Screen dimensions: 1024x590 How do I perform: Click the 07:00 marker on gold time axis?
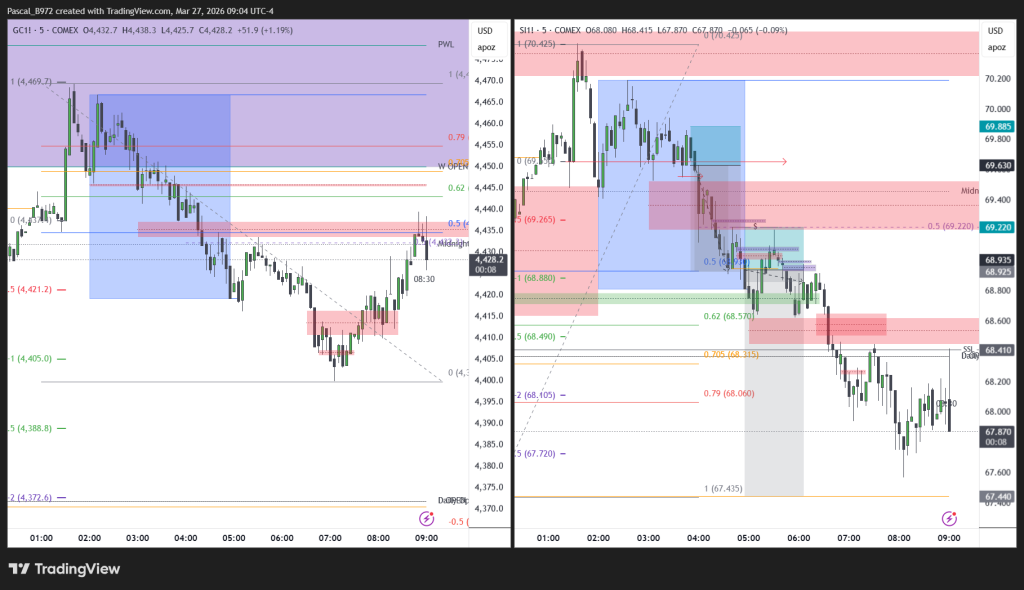[330, 538]
